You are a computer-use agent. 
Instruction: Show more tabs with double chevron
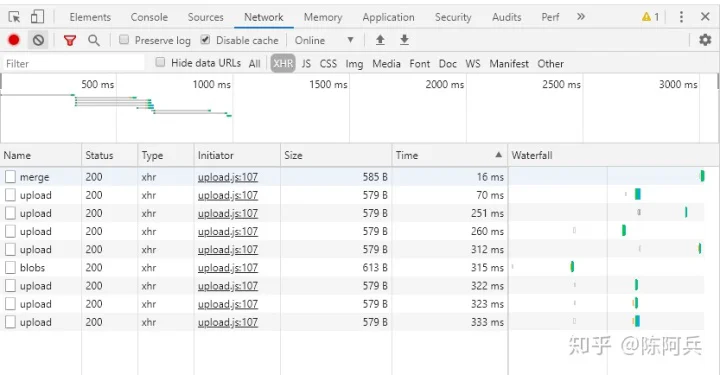[x=581, y=17]
